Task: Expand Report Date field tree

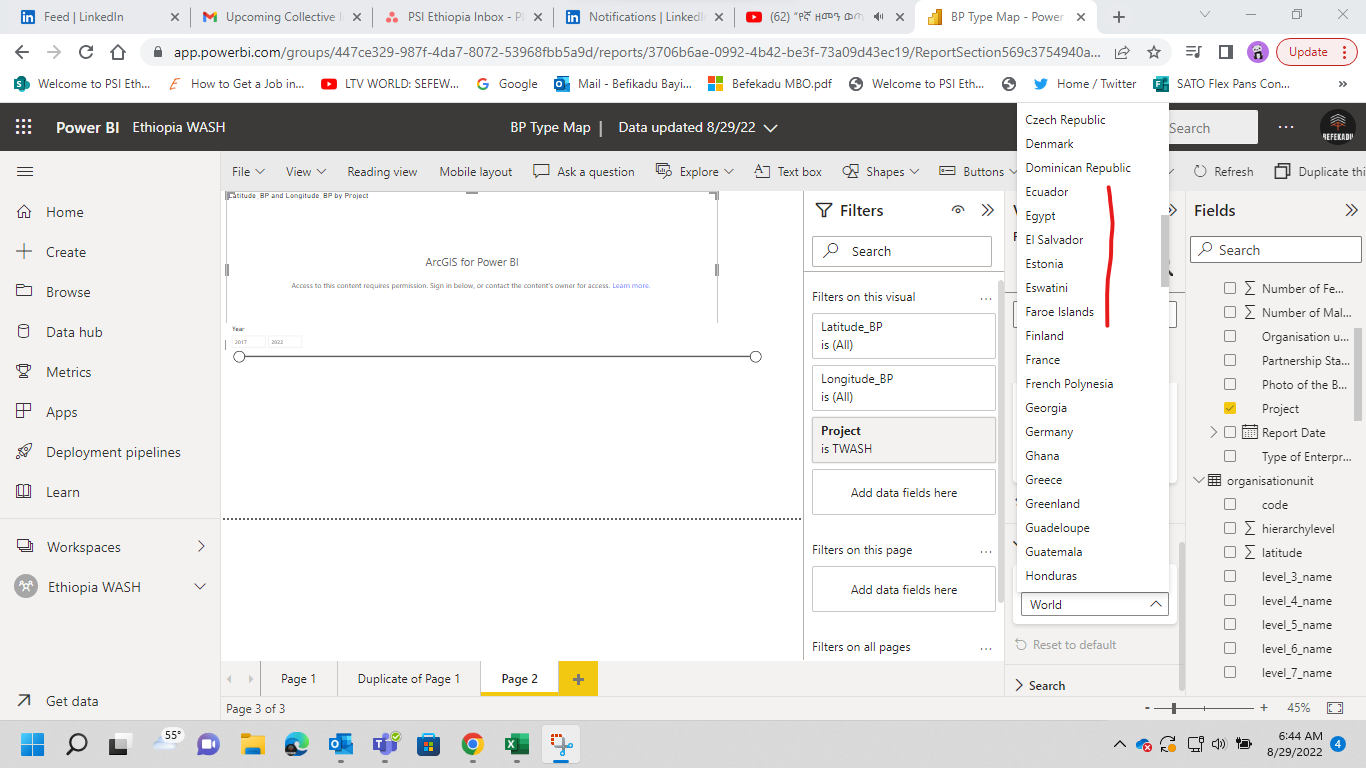Action: [x=1214, y=432]
